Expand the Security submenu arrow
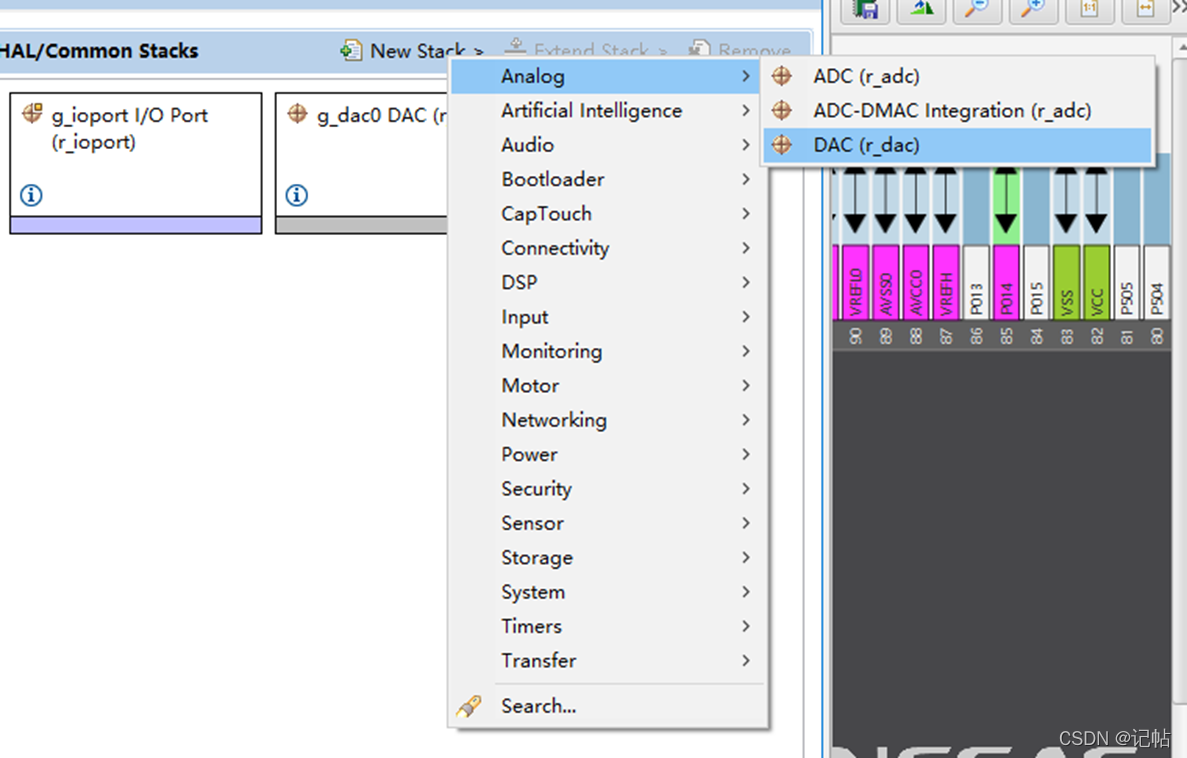Image resolution: width=1187 pixels, height=758 pixels. coord(746,488)
